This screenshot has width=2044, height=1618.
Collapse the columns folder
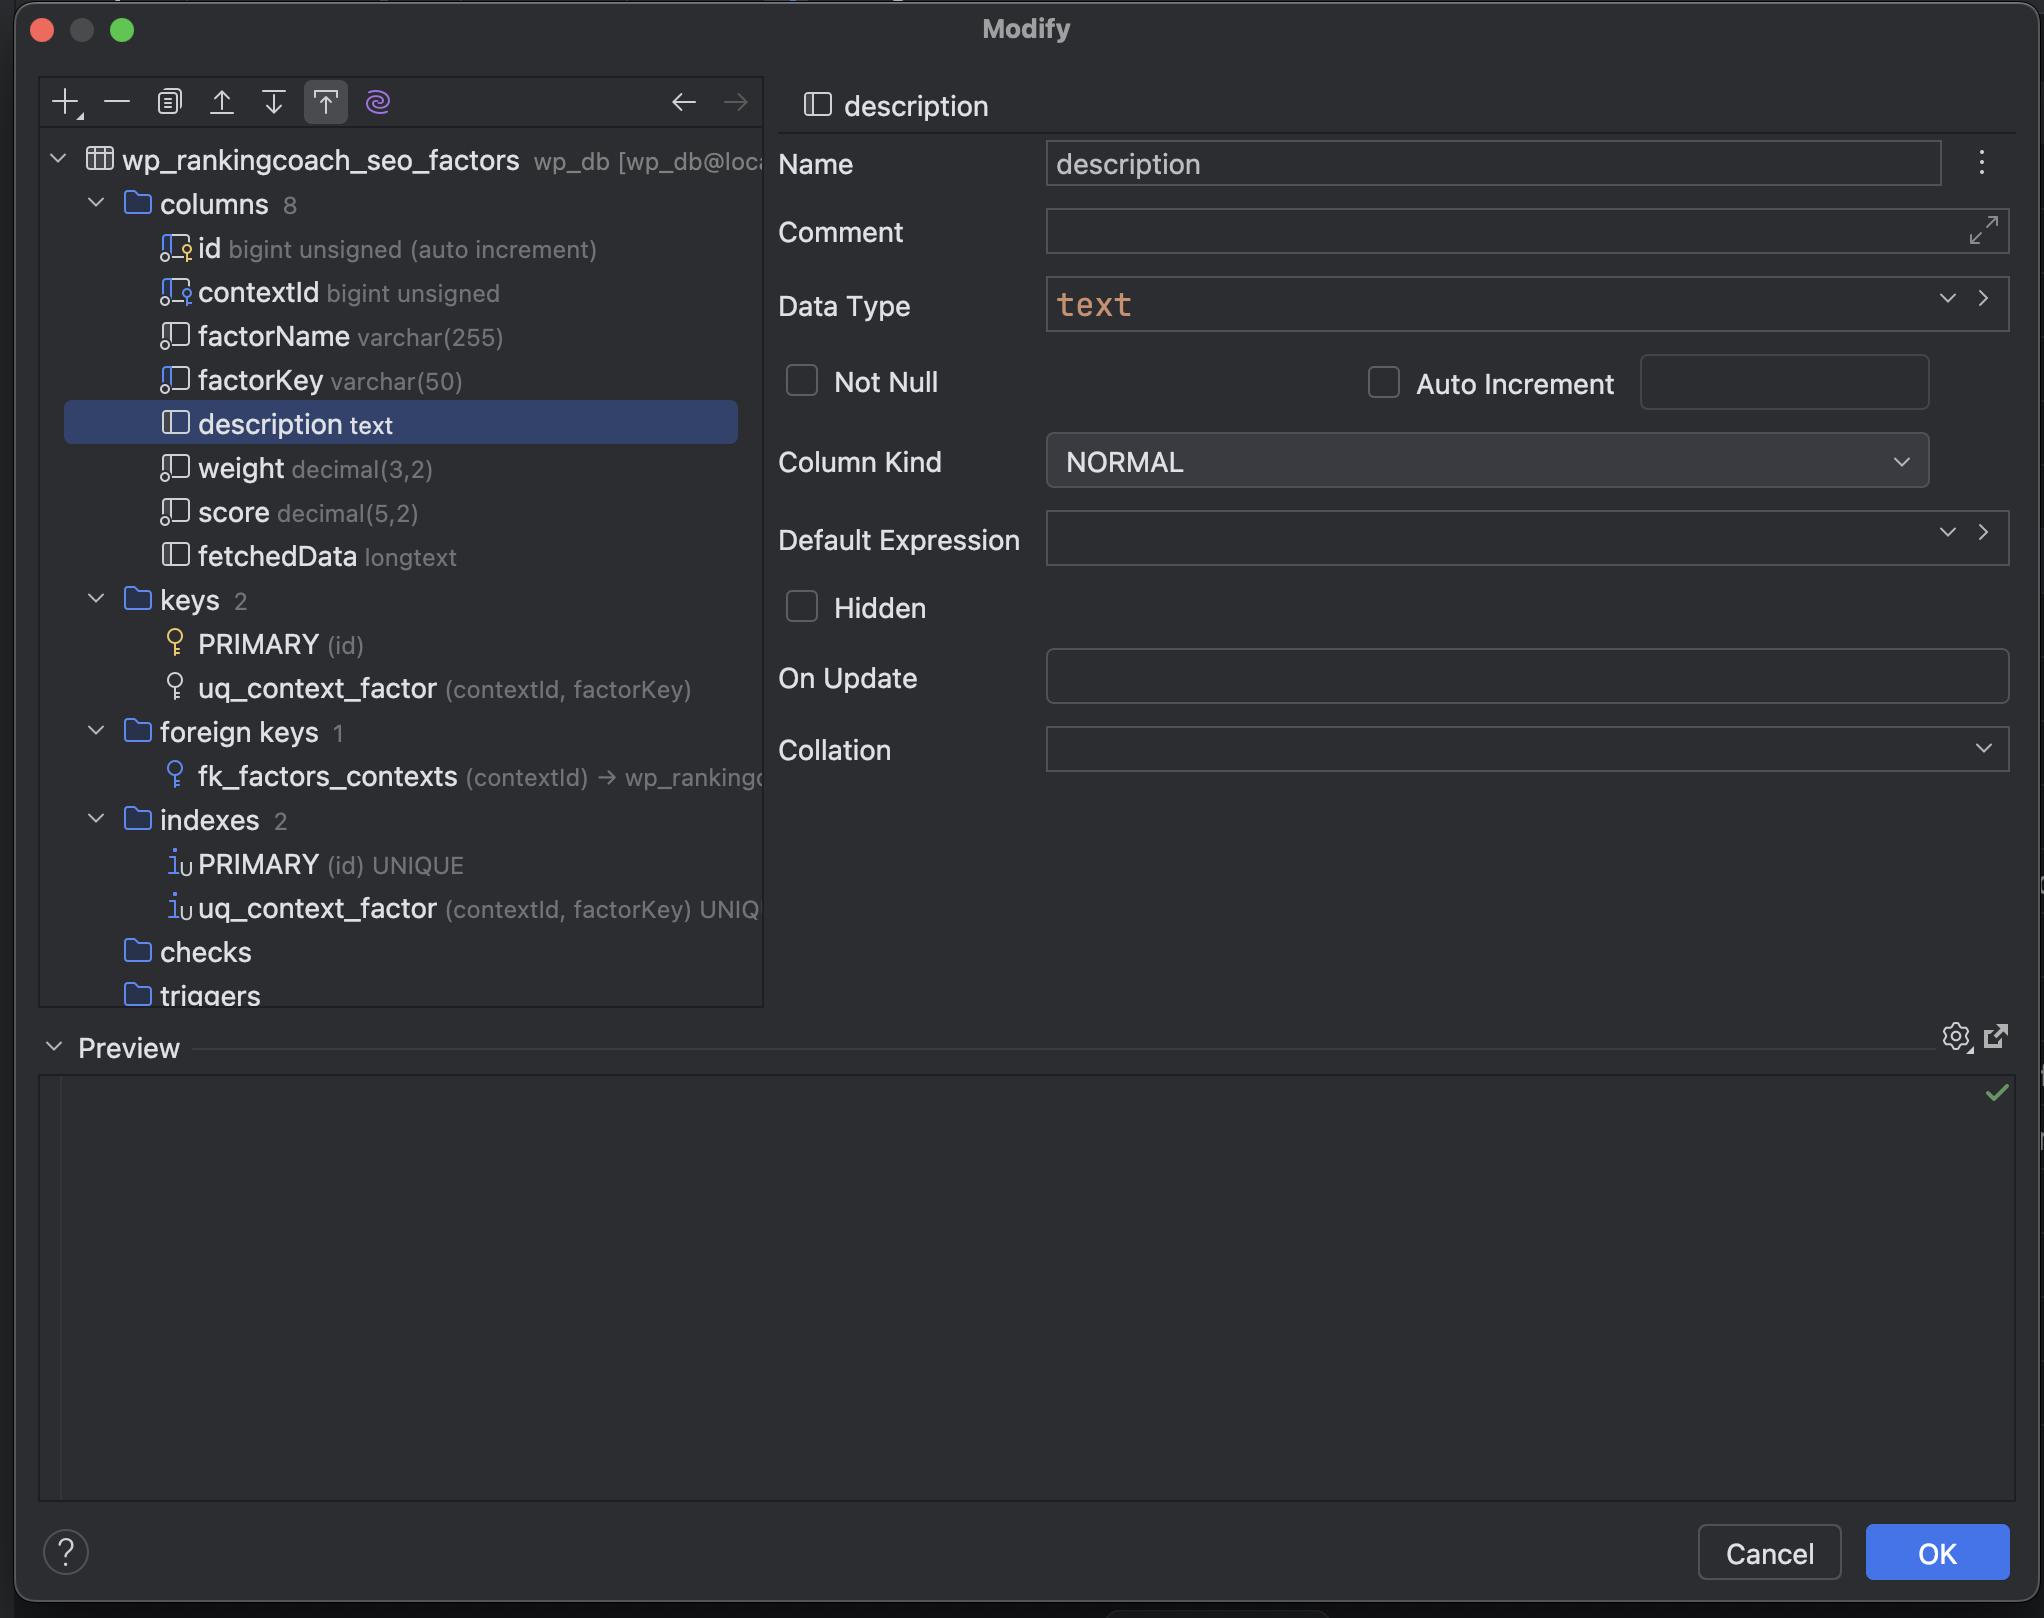click(96, 203)
